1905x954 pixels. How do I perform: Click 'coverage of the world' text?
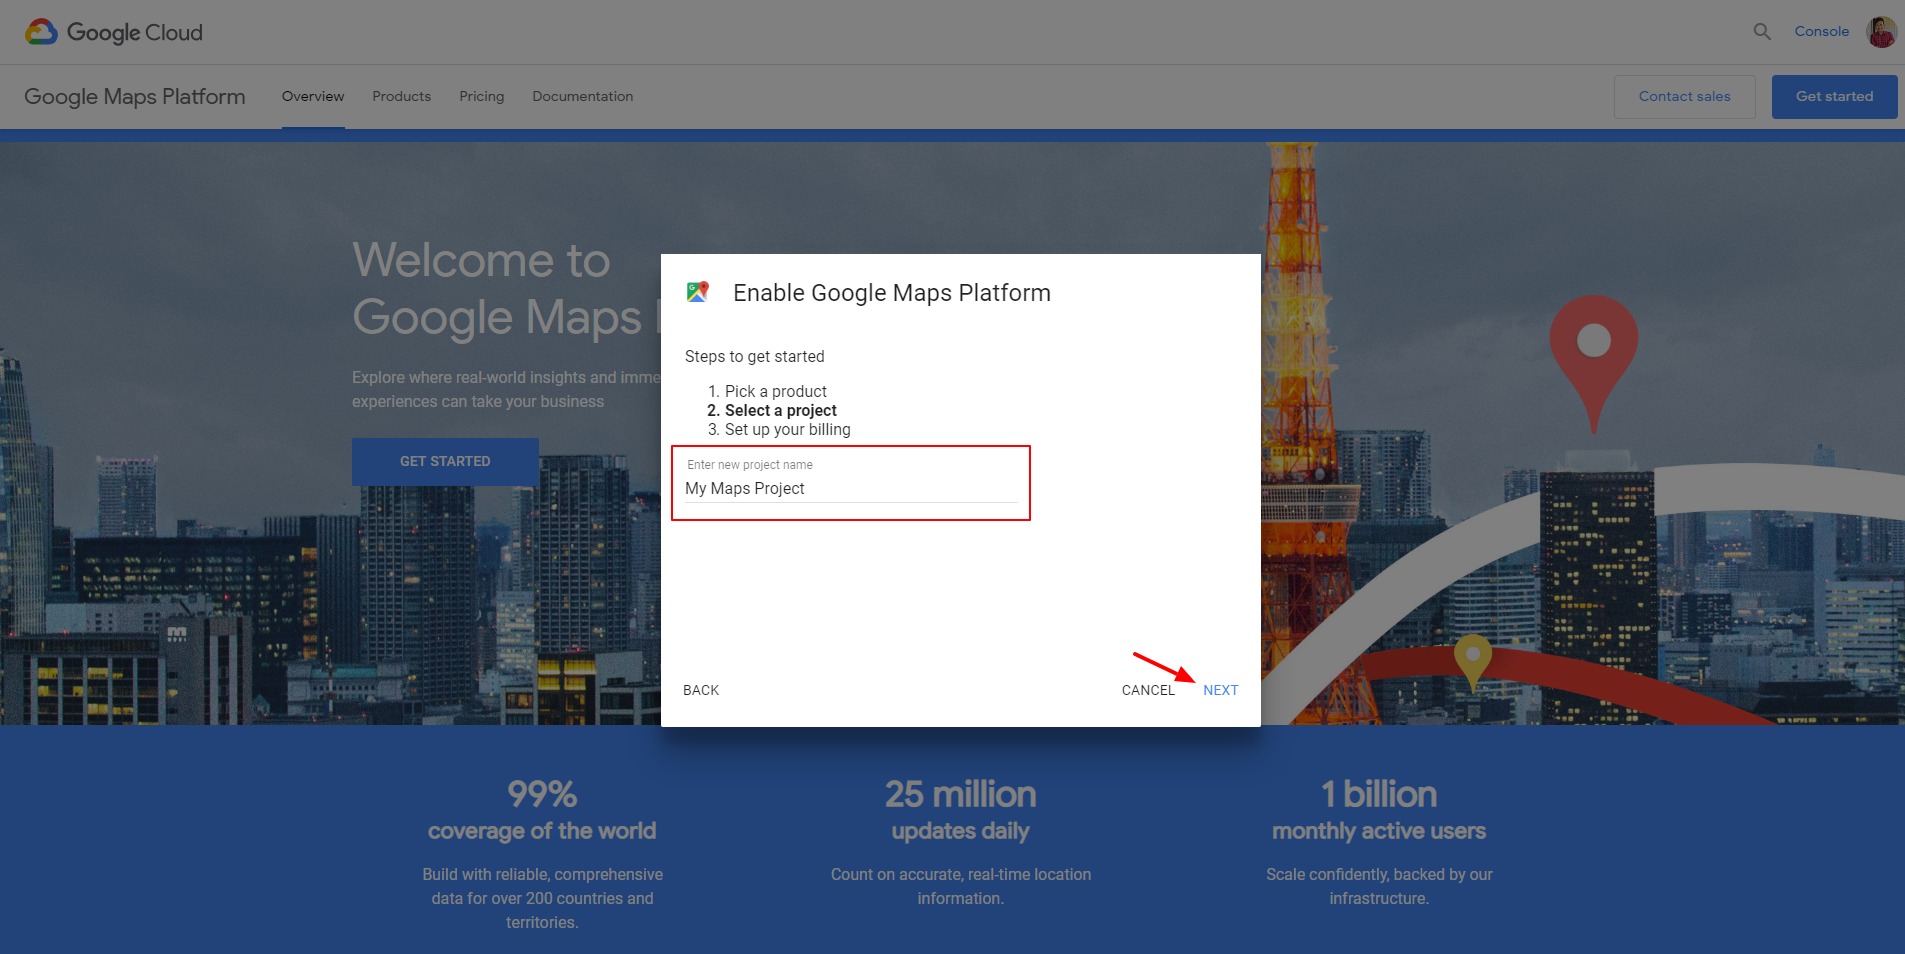(x=542, y=831)
